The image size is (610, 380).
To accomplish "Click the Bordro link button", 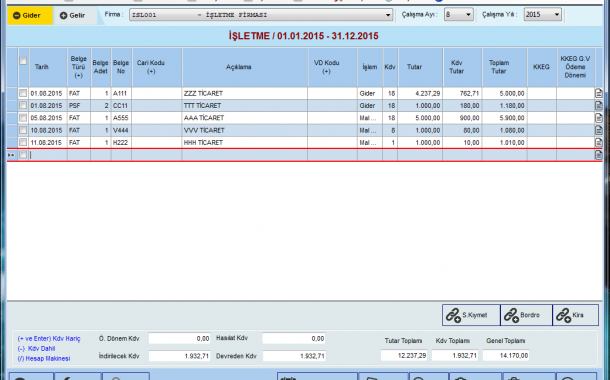I will tap(526, 315).
